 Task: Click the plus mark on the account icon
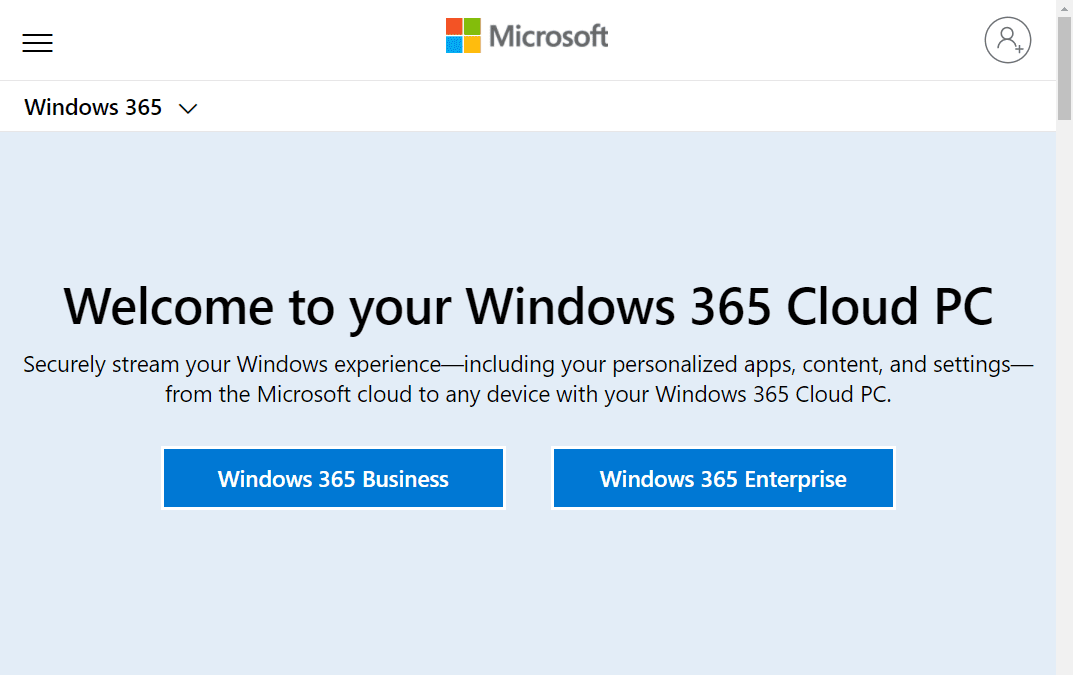click(1019, 50)
